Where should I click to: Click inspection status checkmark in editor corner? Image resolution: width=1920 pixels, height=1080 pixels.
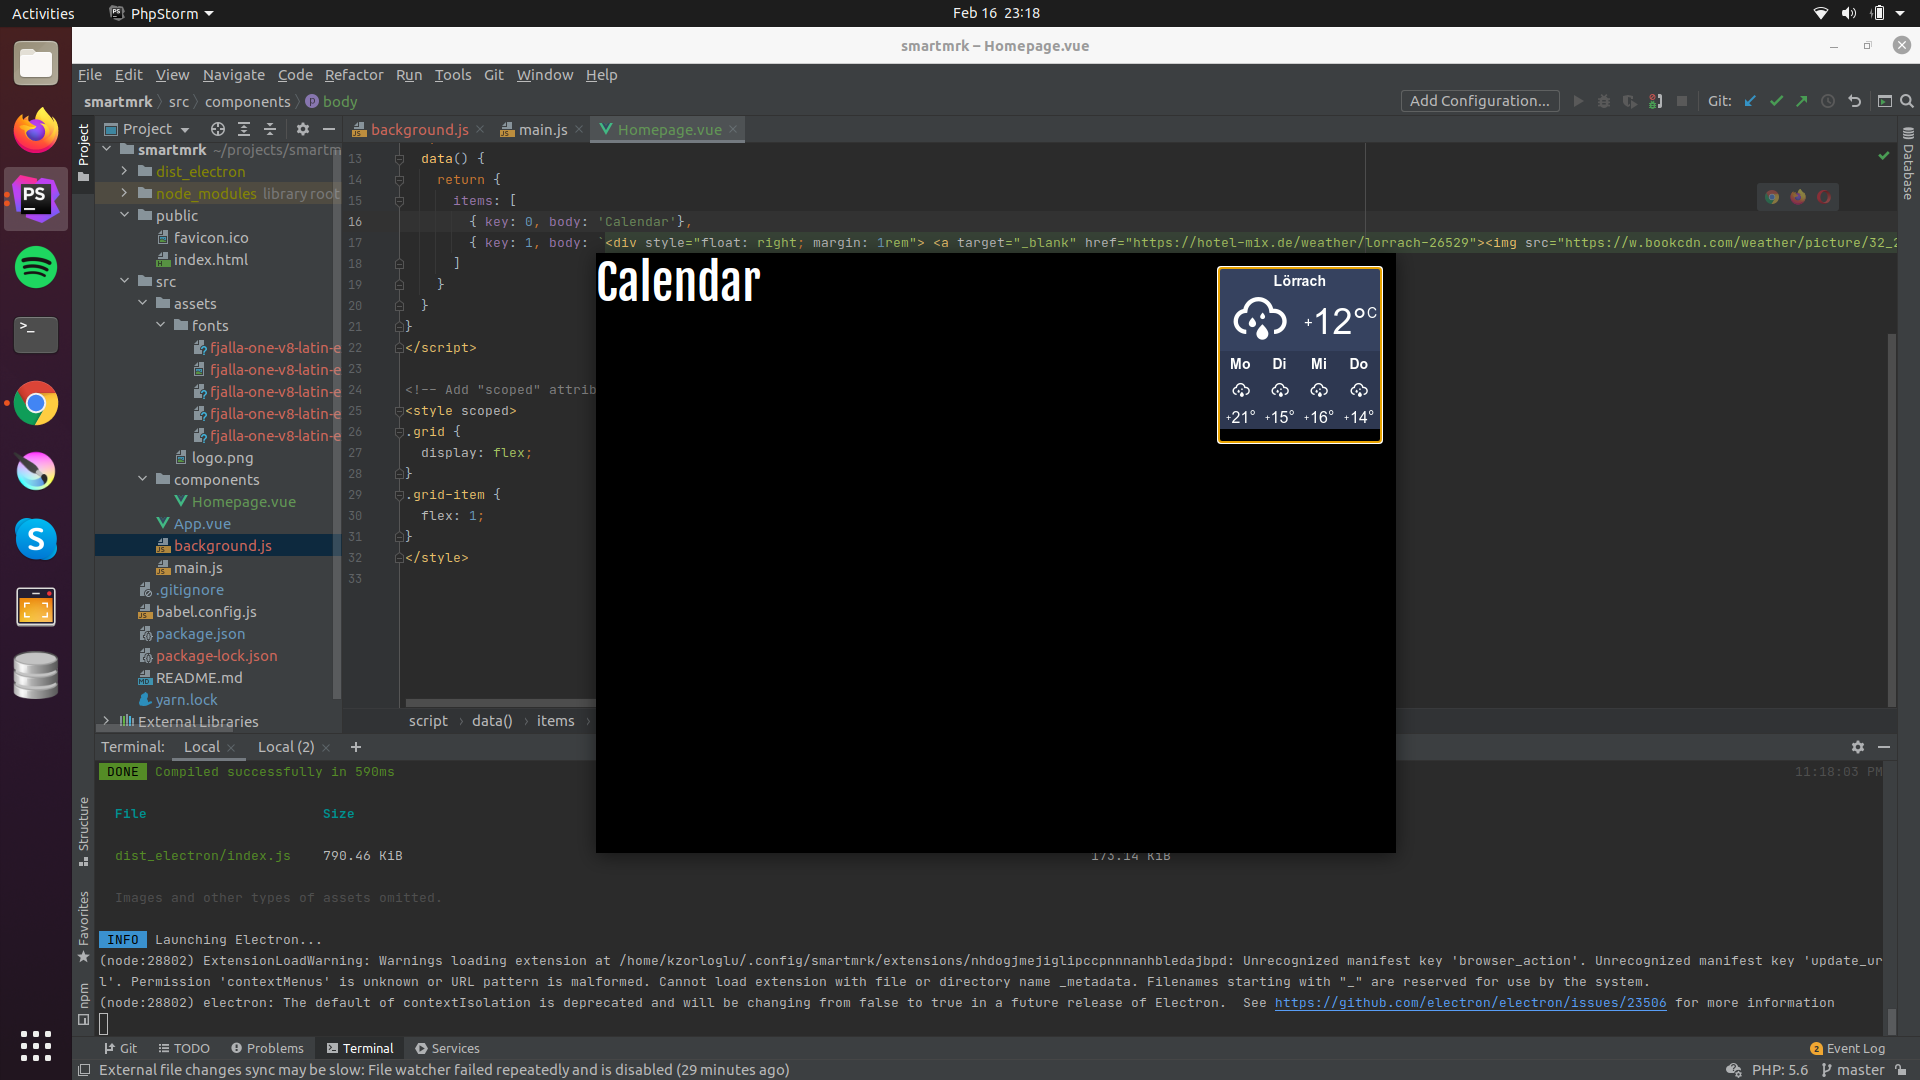(x=1884, y=156)
